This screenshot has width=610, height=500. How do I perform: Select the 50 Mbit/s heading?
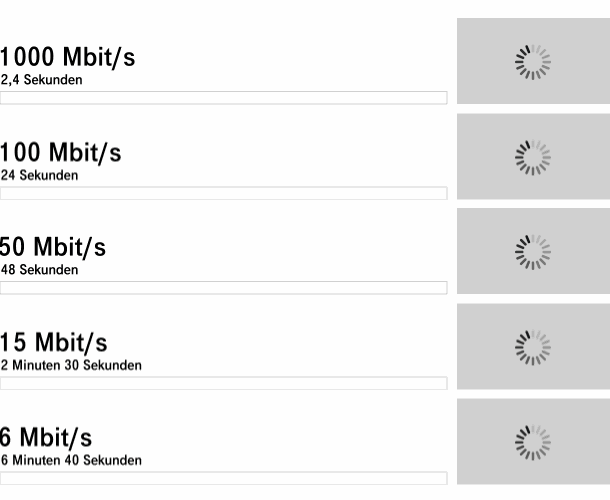point(53,247)
